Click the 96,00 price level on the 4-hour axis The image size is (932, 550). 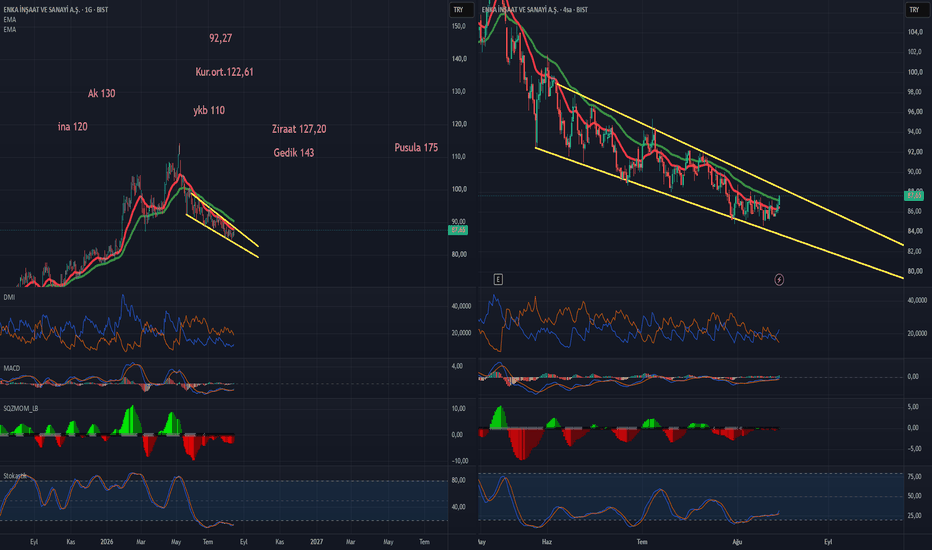point(915,112)
